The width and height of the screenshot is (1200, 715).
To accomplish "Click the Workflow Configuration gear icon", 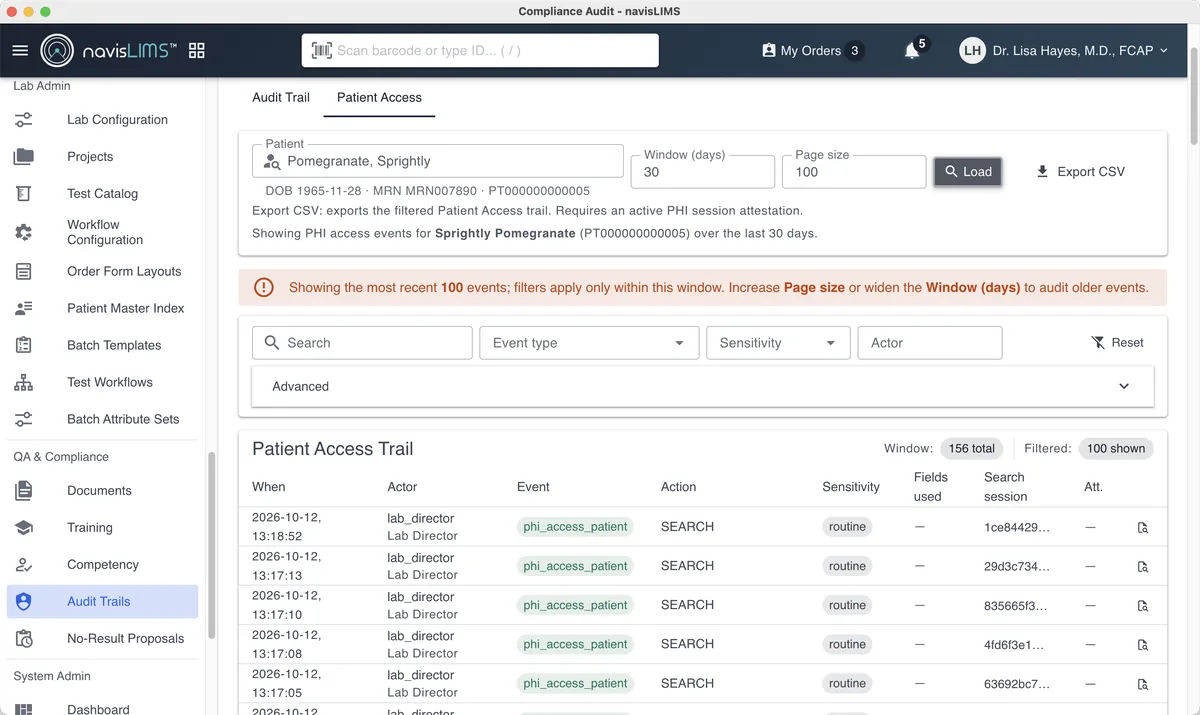I will click(24, 232).
